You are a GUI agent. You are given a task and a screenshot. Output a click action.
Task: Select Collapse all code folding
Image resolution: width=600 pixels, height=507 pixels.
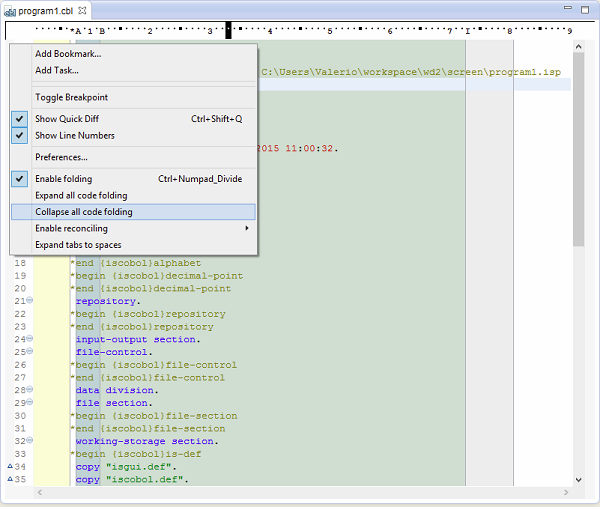[x=84, y=212]
